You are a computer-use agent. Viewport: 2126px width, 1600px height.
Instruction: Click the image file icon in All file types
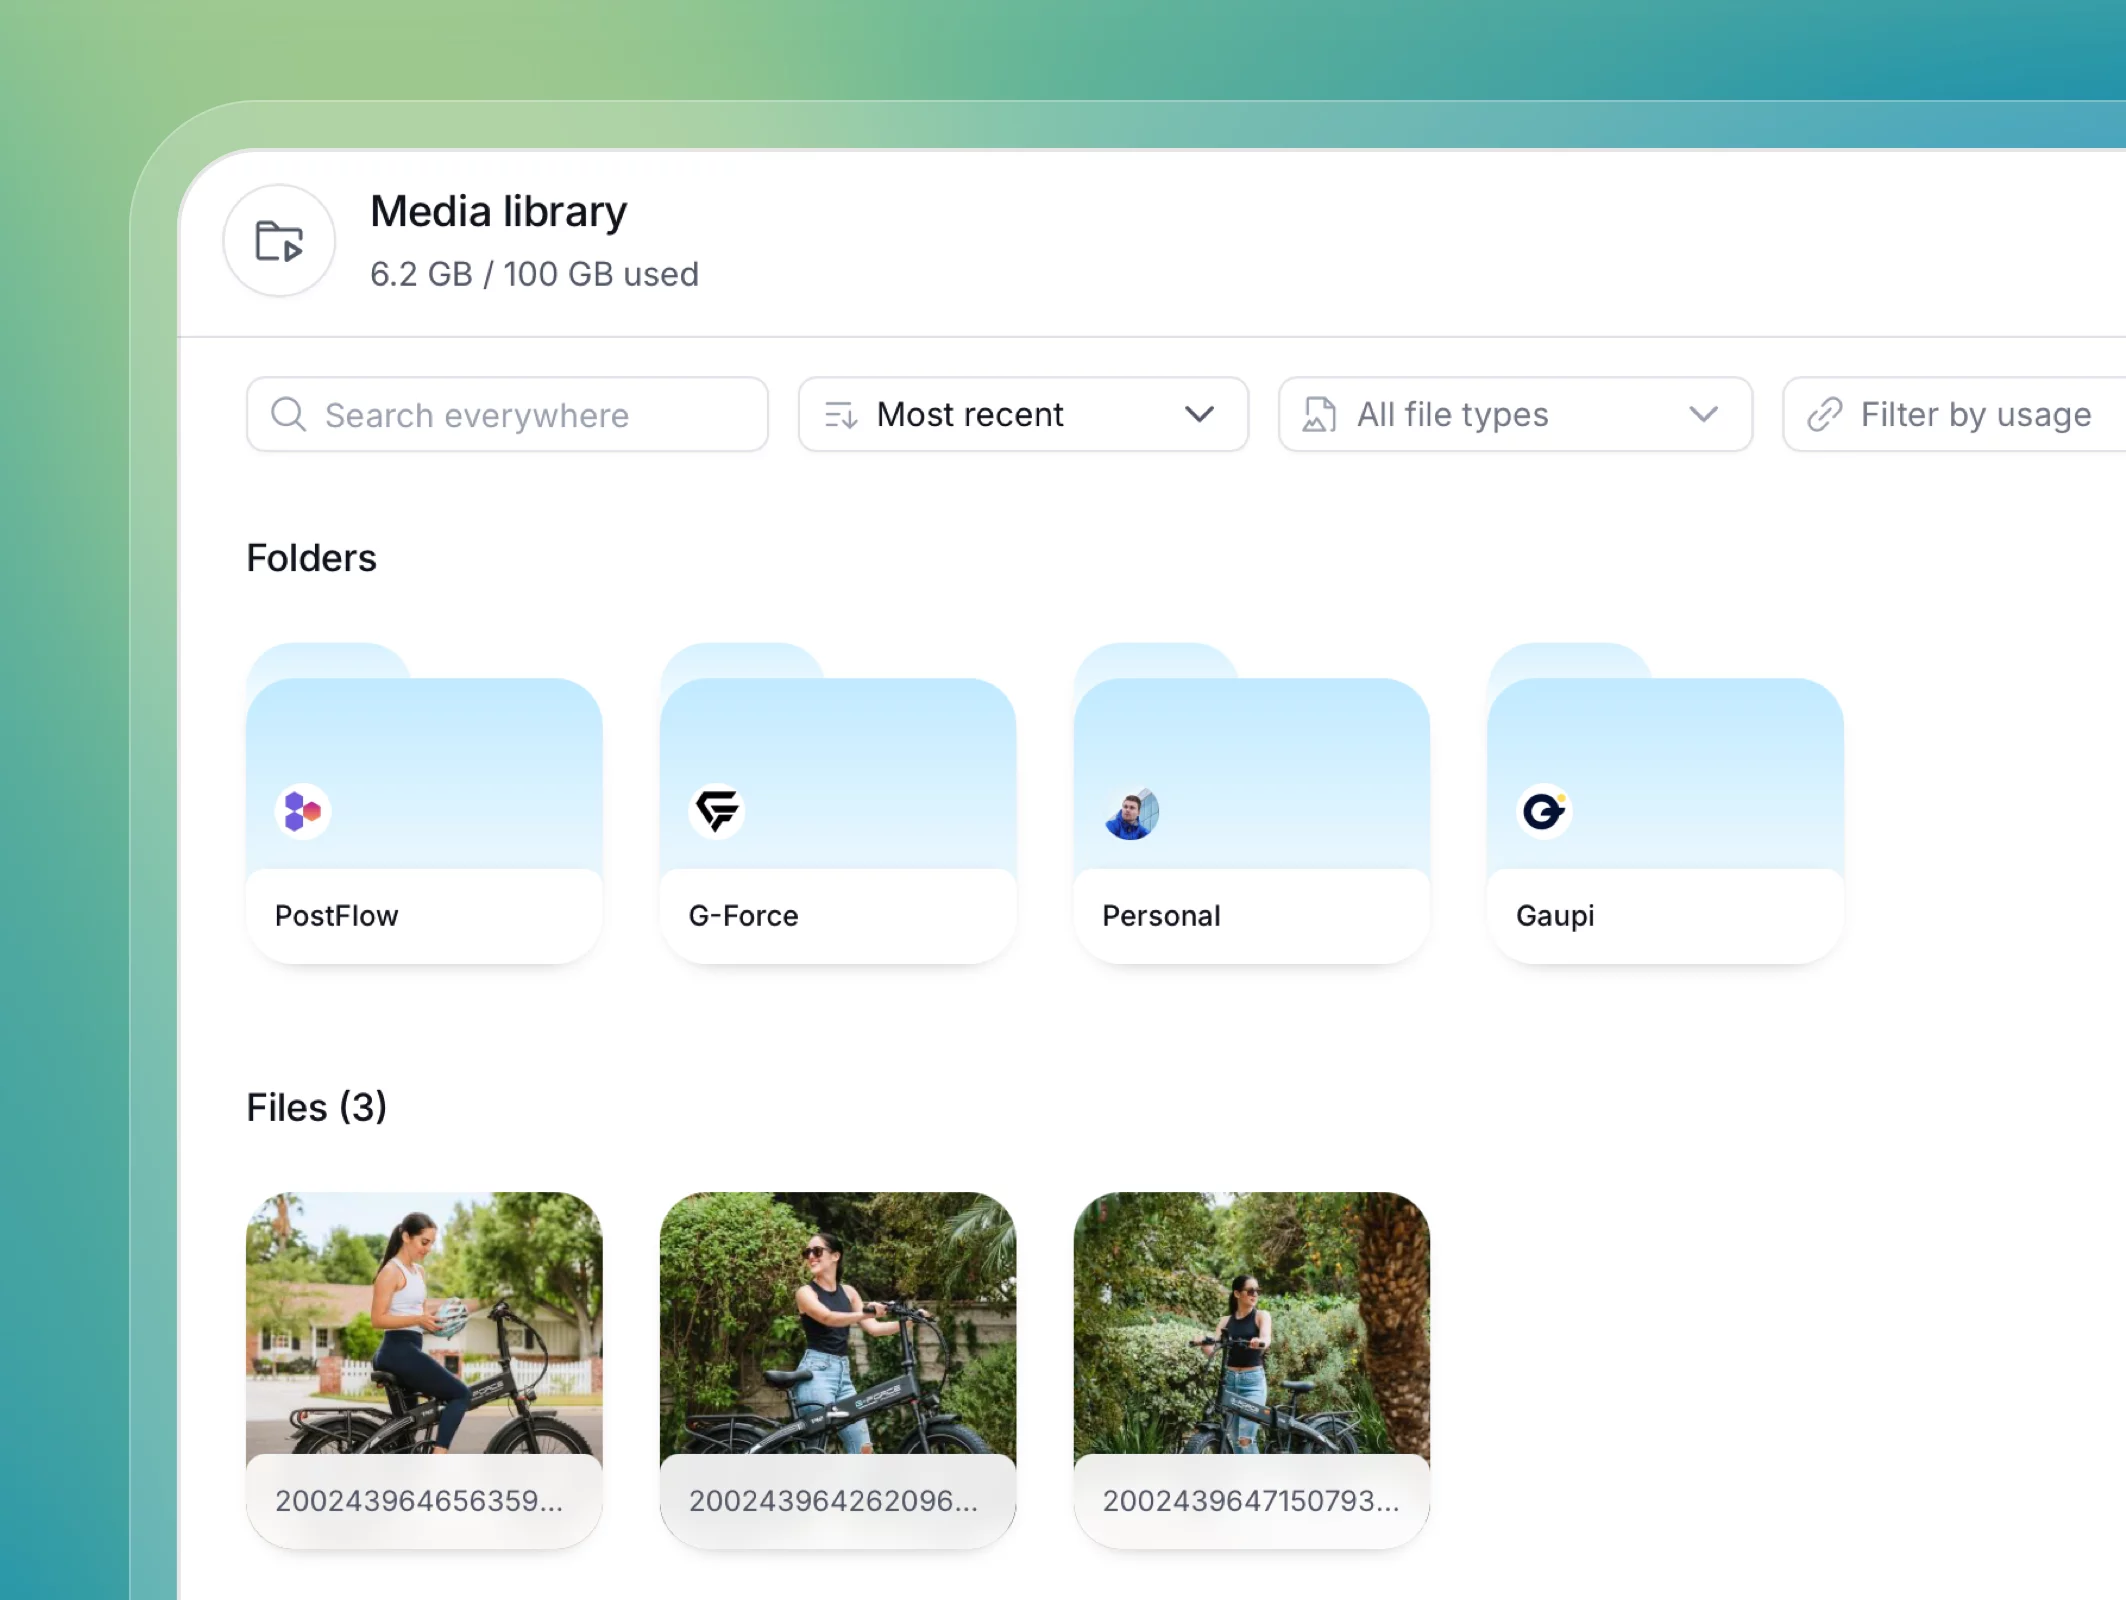click(x=1320, y=414)
